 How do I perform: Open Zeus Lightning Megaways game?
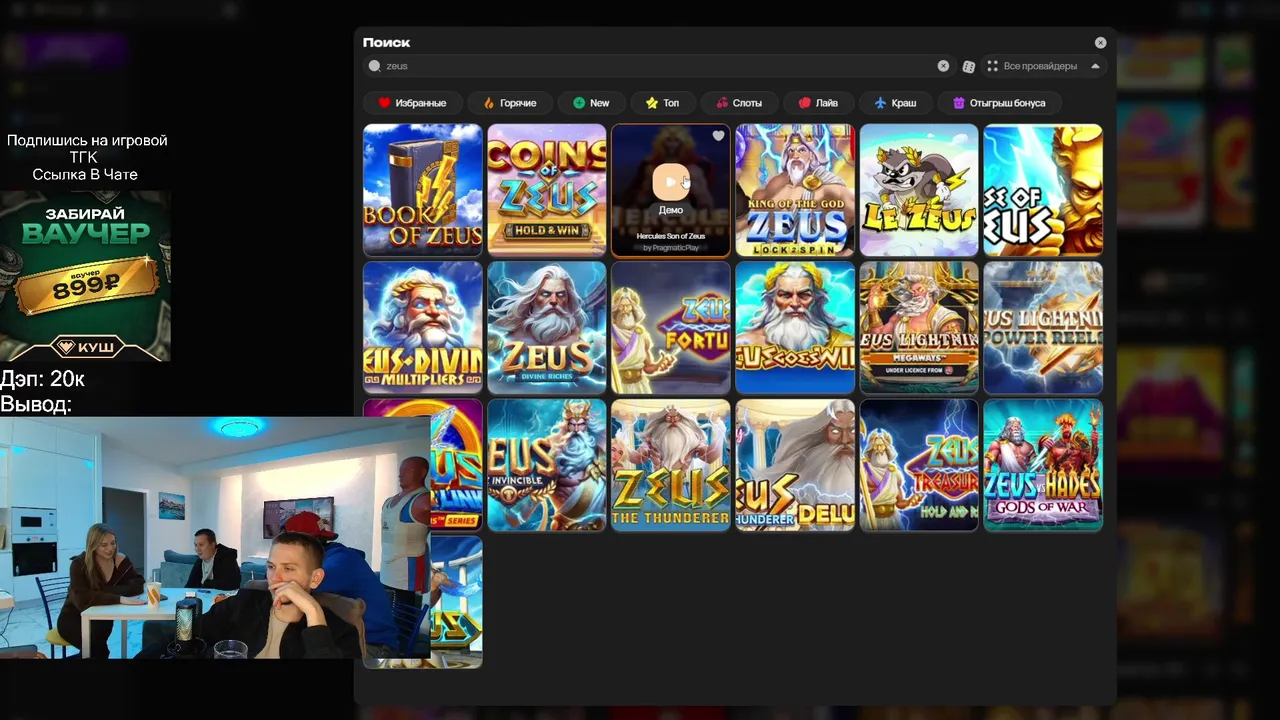tap(919, 328)
